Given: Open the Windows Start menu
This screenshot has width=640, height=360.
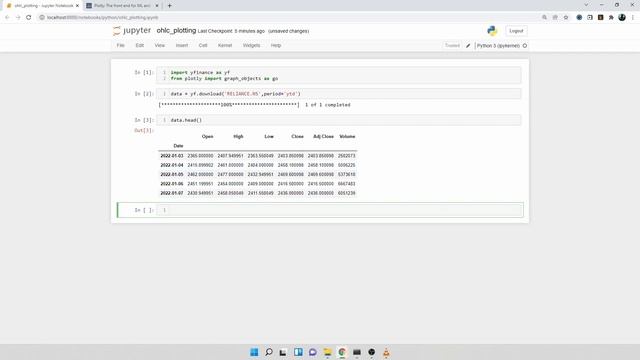Looking at the screenshot, I should [x=254, y=352].
